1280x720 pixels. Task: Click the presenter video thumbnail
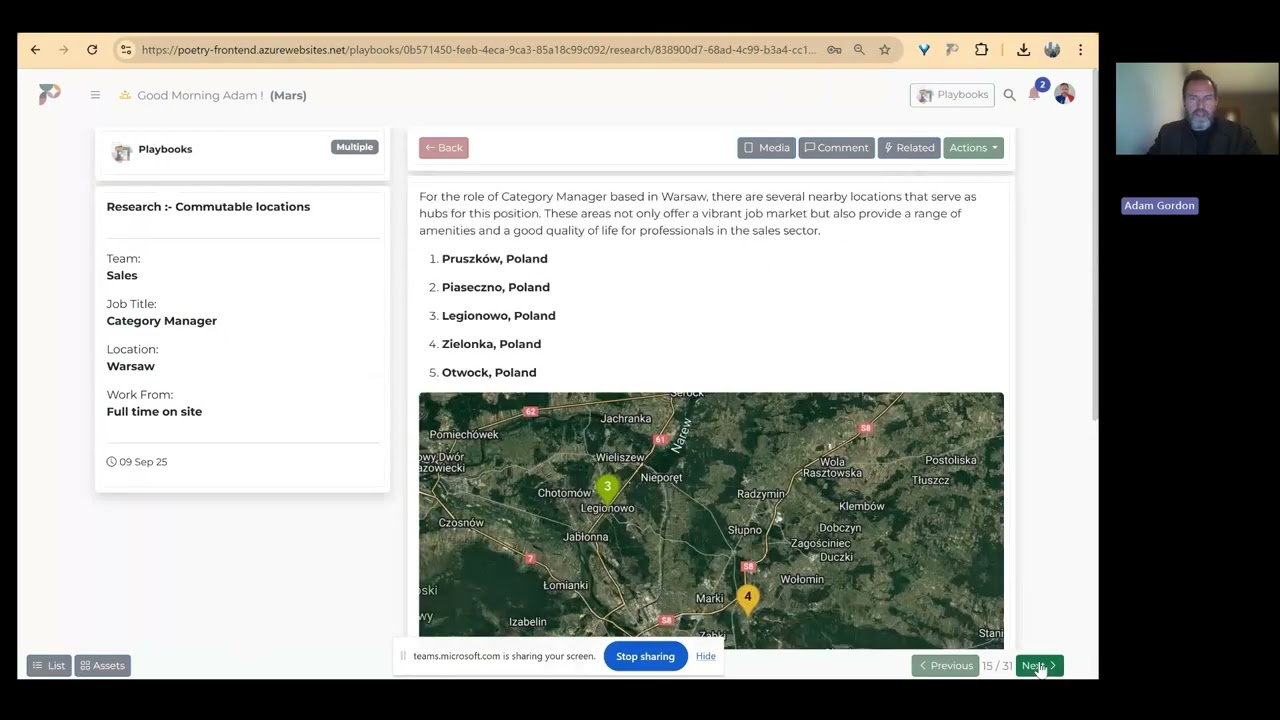pyautogui.click(x=1197, y=109)
